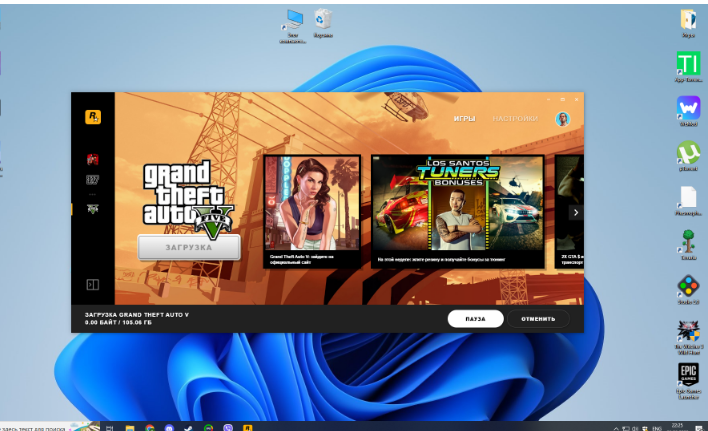Launch Terraria from the desktop tree icon
The height and width of the screenshot is (431, 708).
tap(688, 245)
